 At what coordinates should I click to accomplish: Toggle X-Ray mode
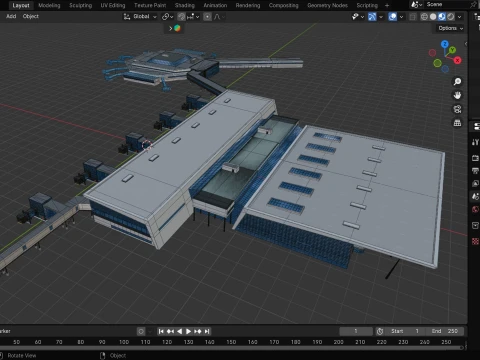(x=413, y=17)
